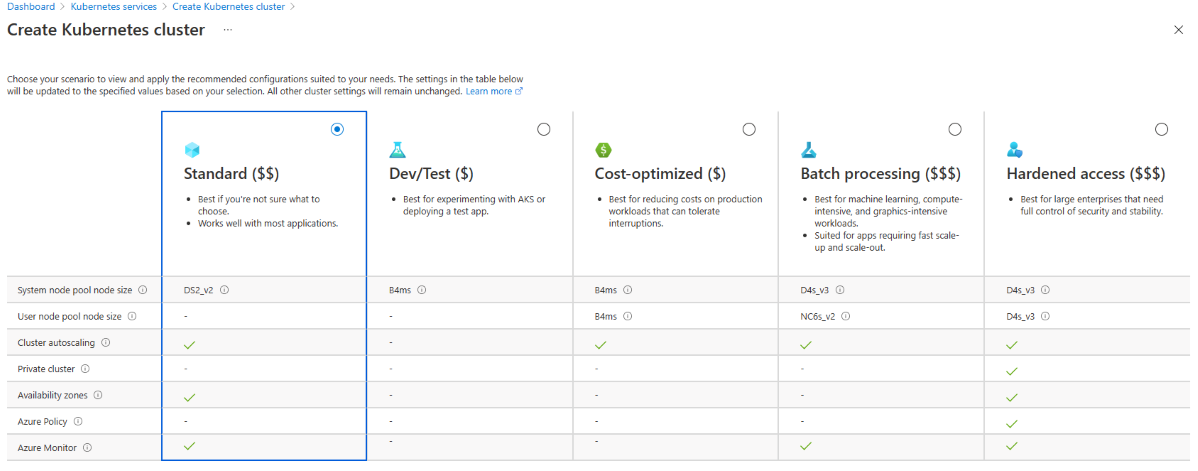The height and width of the screenshot is (471, 1198).
Task: Click info icon next to Cluster autoscaling
Action: pyautogui.click(x=106, y=343)
